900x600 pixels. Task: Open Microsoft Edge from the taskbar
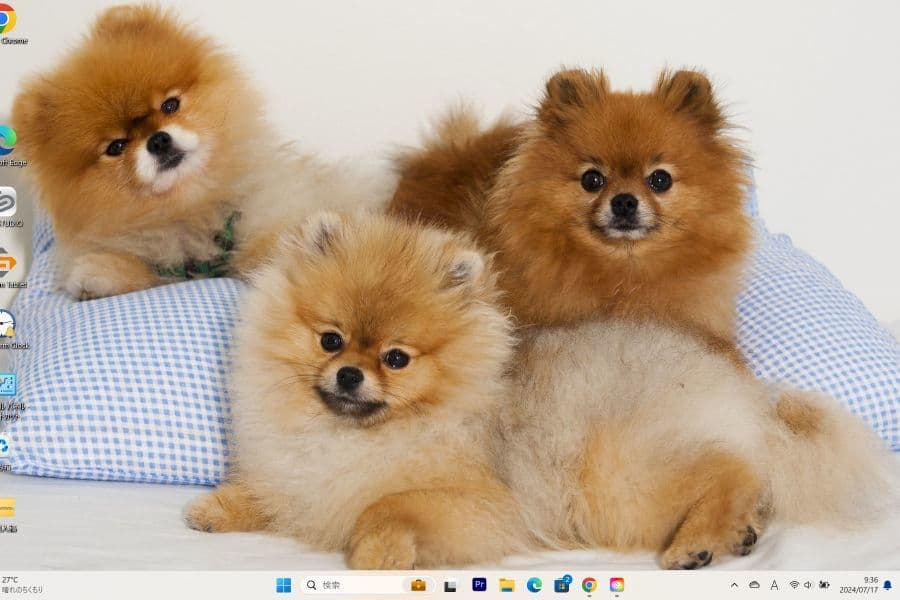[534, 585]
